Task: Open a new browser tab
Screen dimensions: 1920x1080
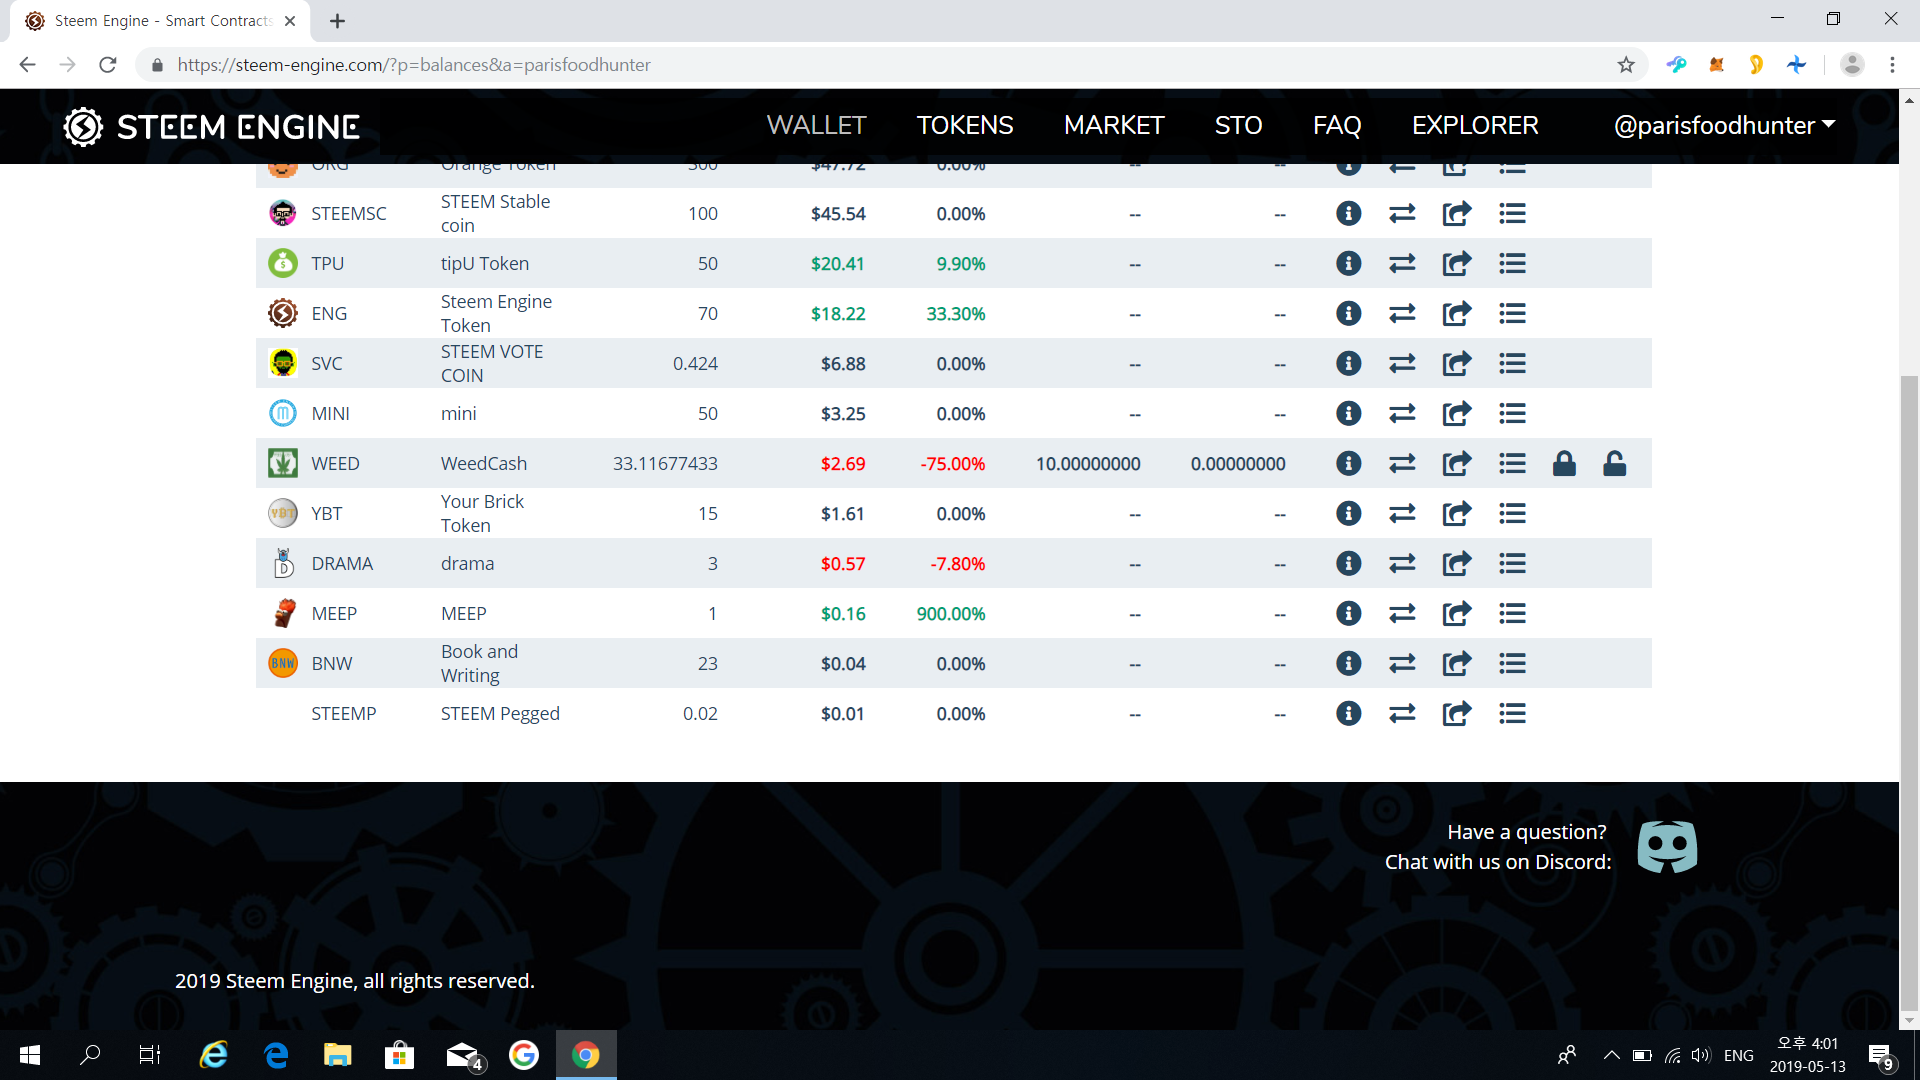Action: pyautogui.click(x=338, y=21)
